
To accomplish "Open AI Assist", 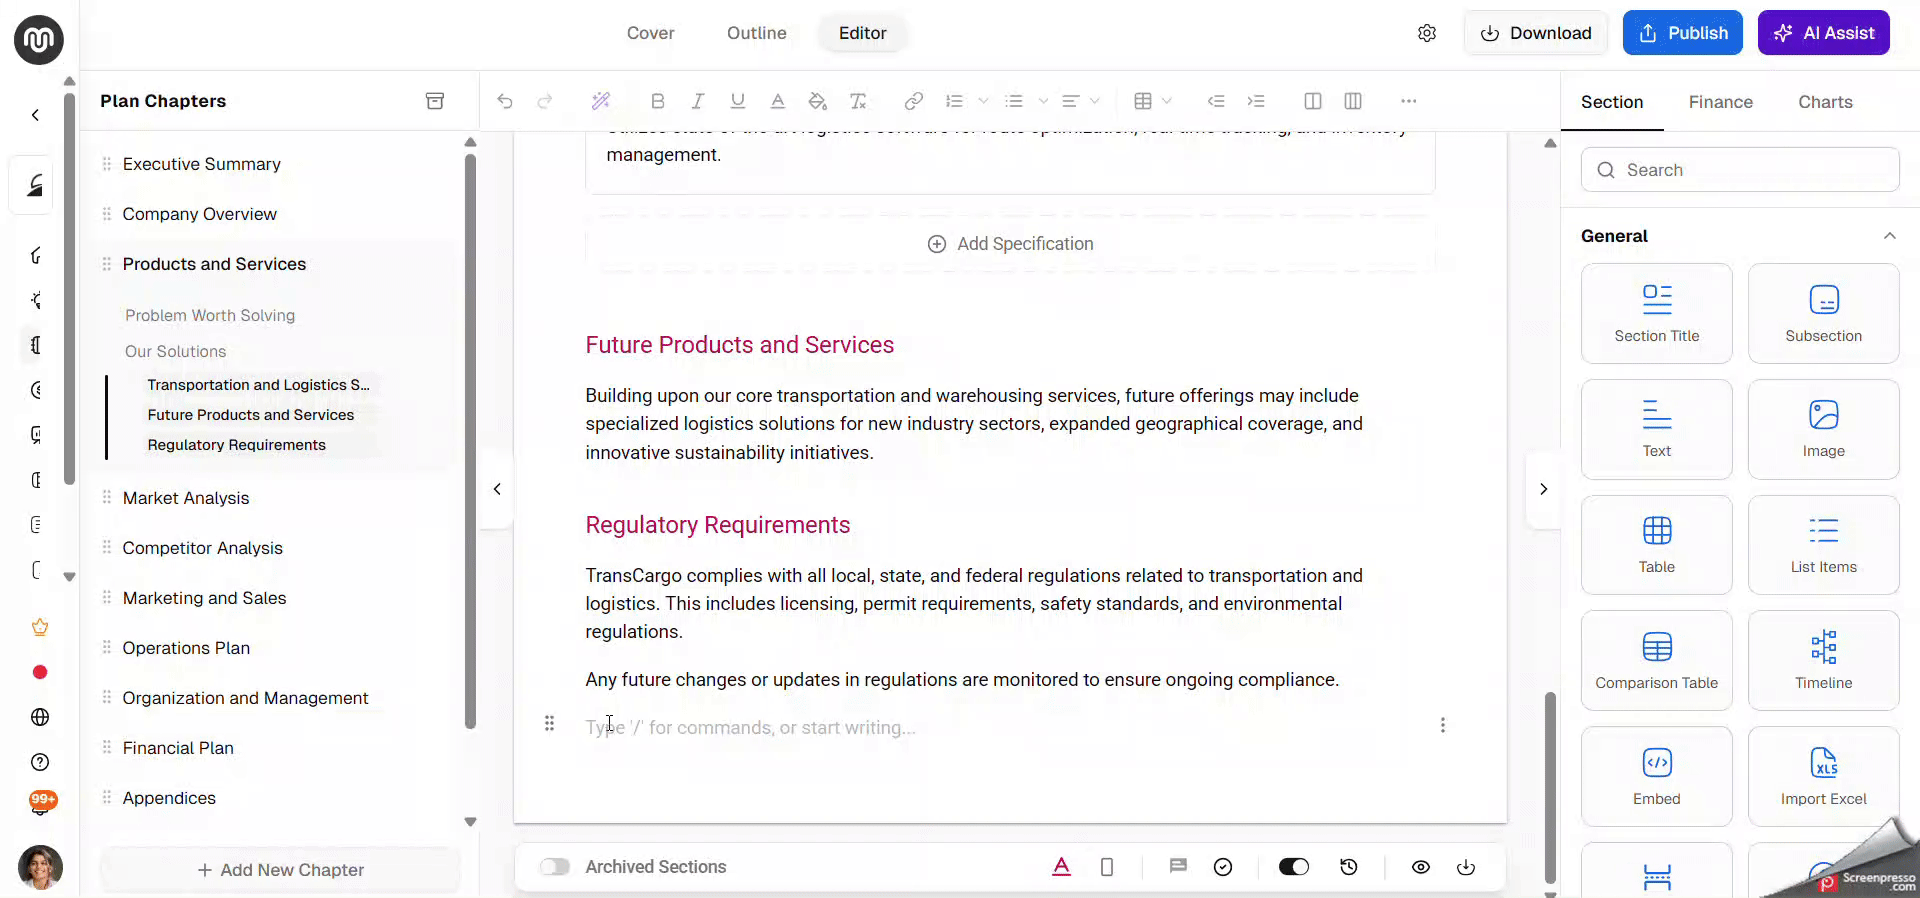I will click(1824, 33).
